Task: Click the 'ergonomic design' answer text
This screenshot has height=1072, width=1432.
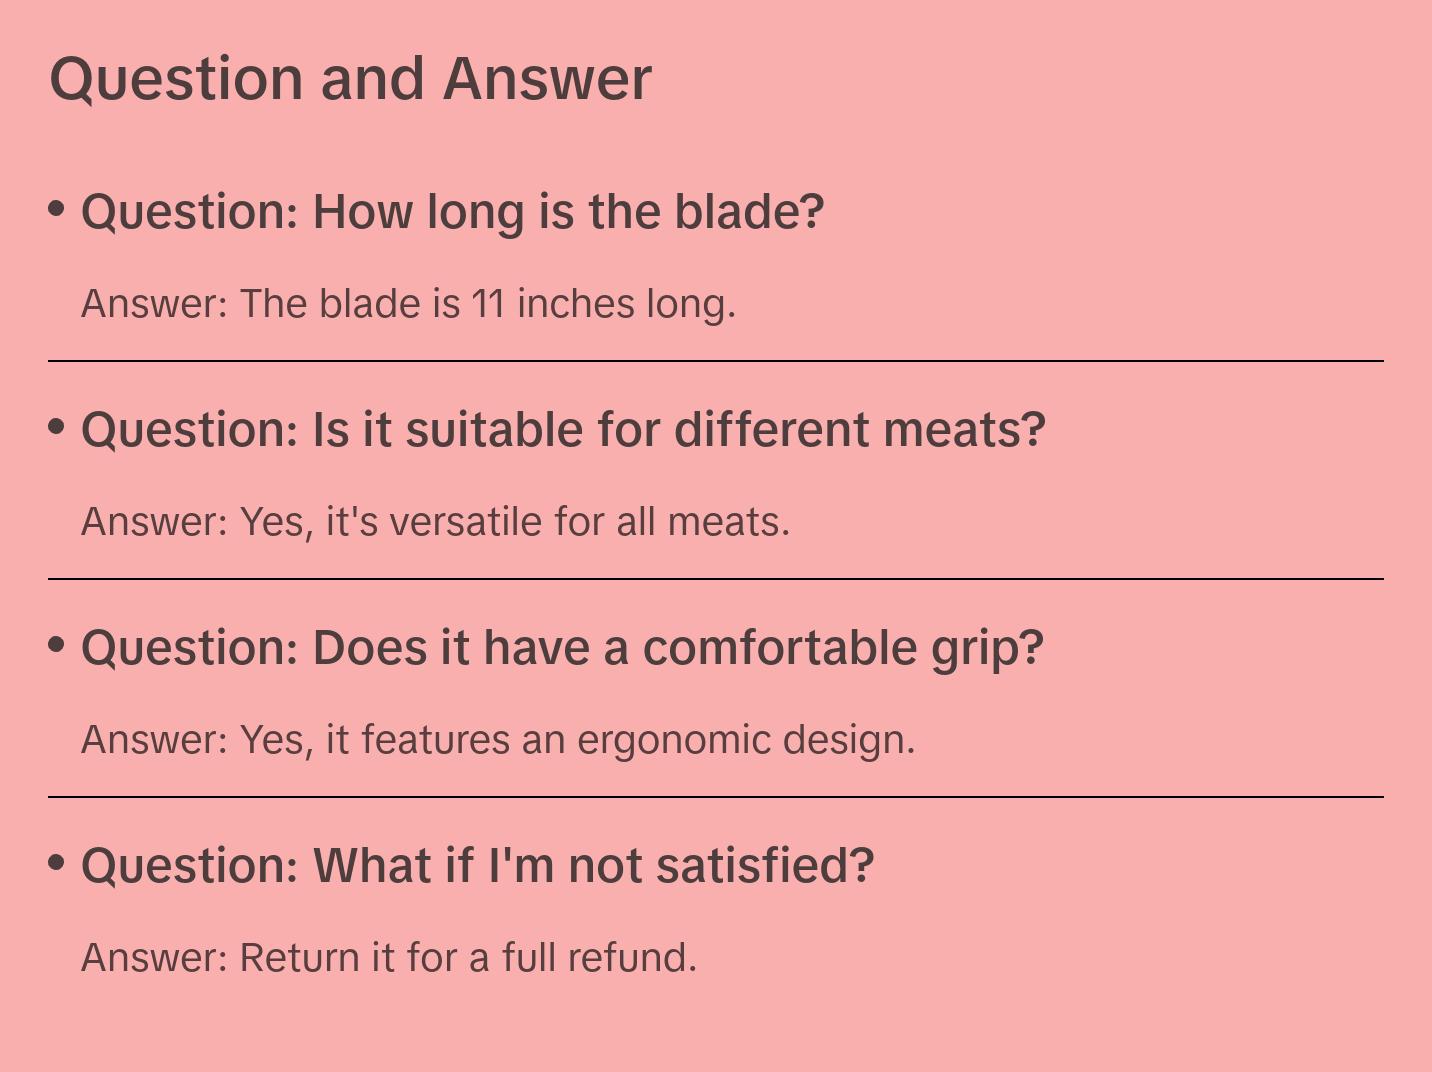Action: [x=498, y=739]
